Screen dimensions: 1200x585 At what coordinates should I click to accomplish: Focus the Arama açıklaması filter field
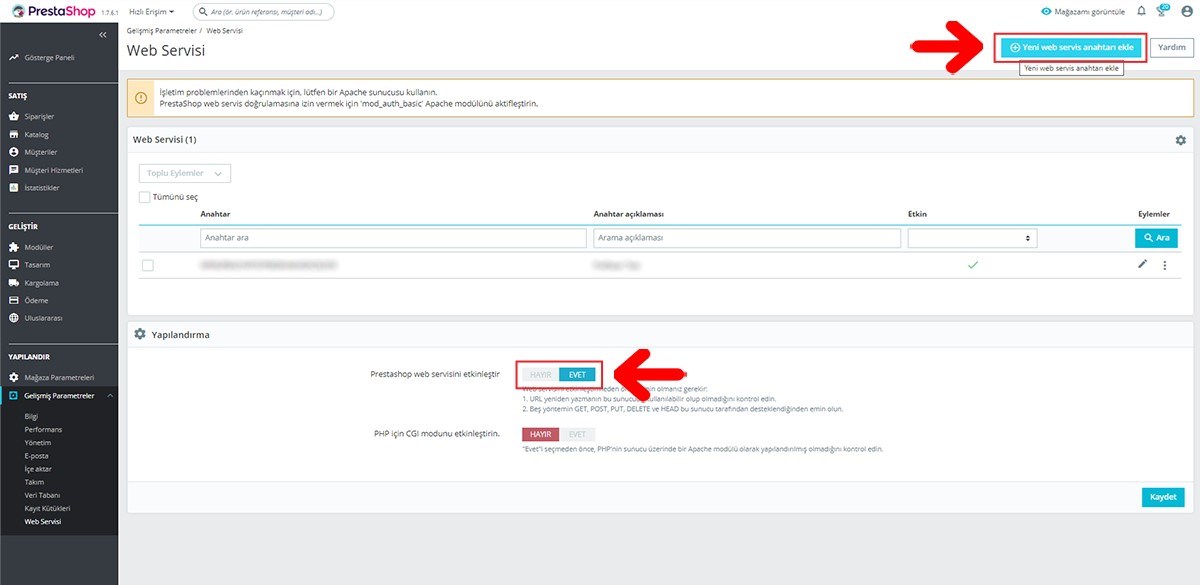click(x=746, y=238)
